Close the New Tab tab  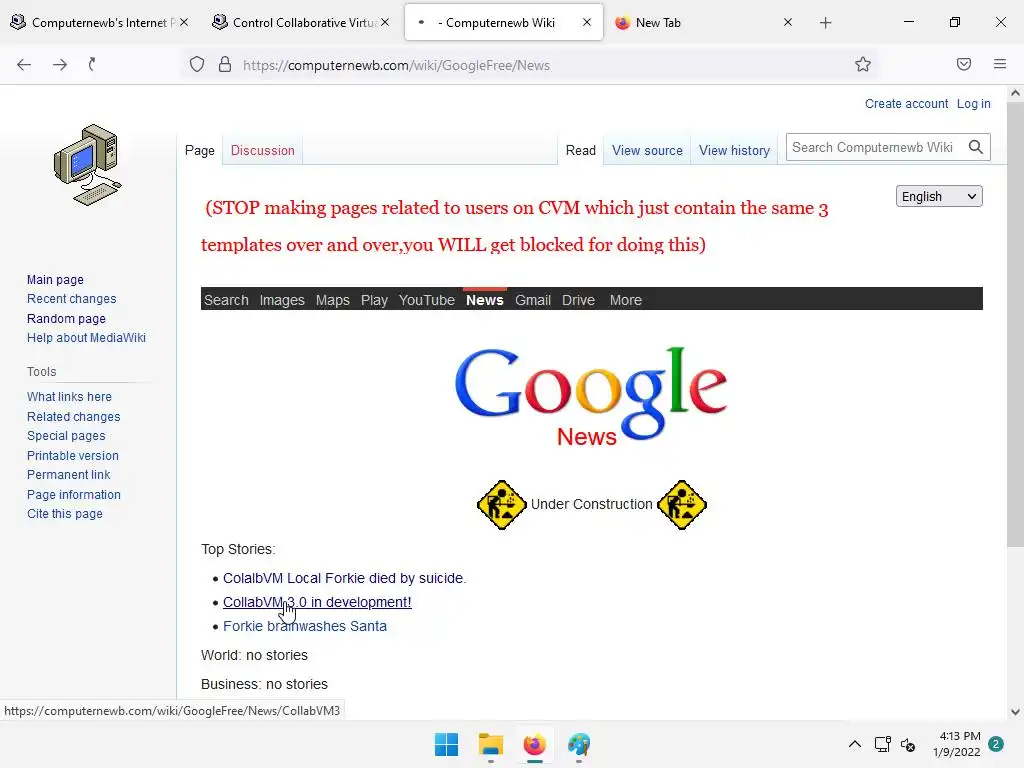(x=788, y=22)
